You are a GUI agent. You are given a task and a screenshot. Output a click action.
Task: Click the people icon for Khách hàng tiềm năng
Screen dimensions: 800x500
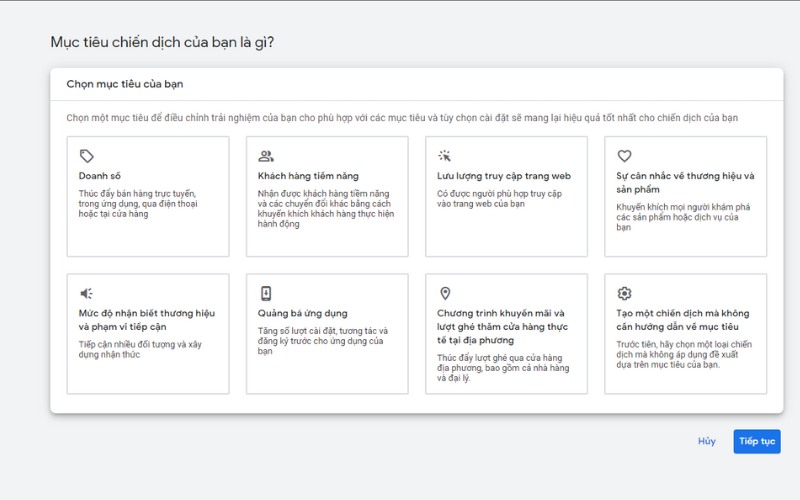pos(265,156)
